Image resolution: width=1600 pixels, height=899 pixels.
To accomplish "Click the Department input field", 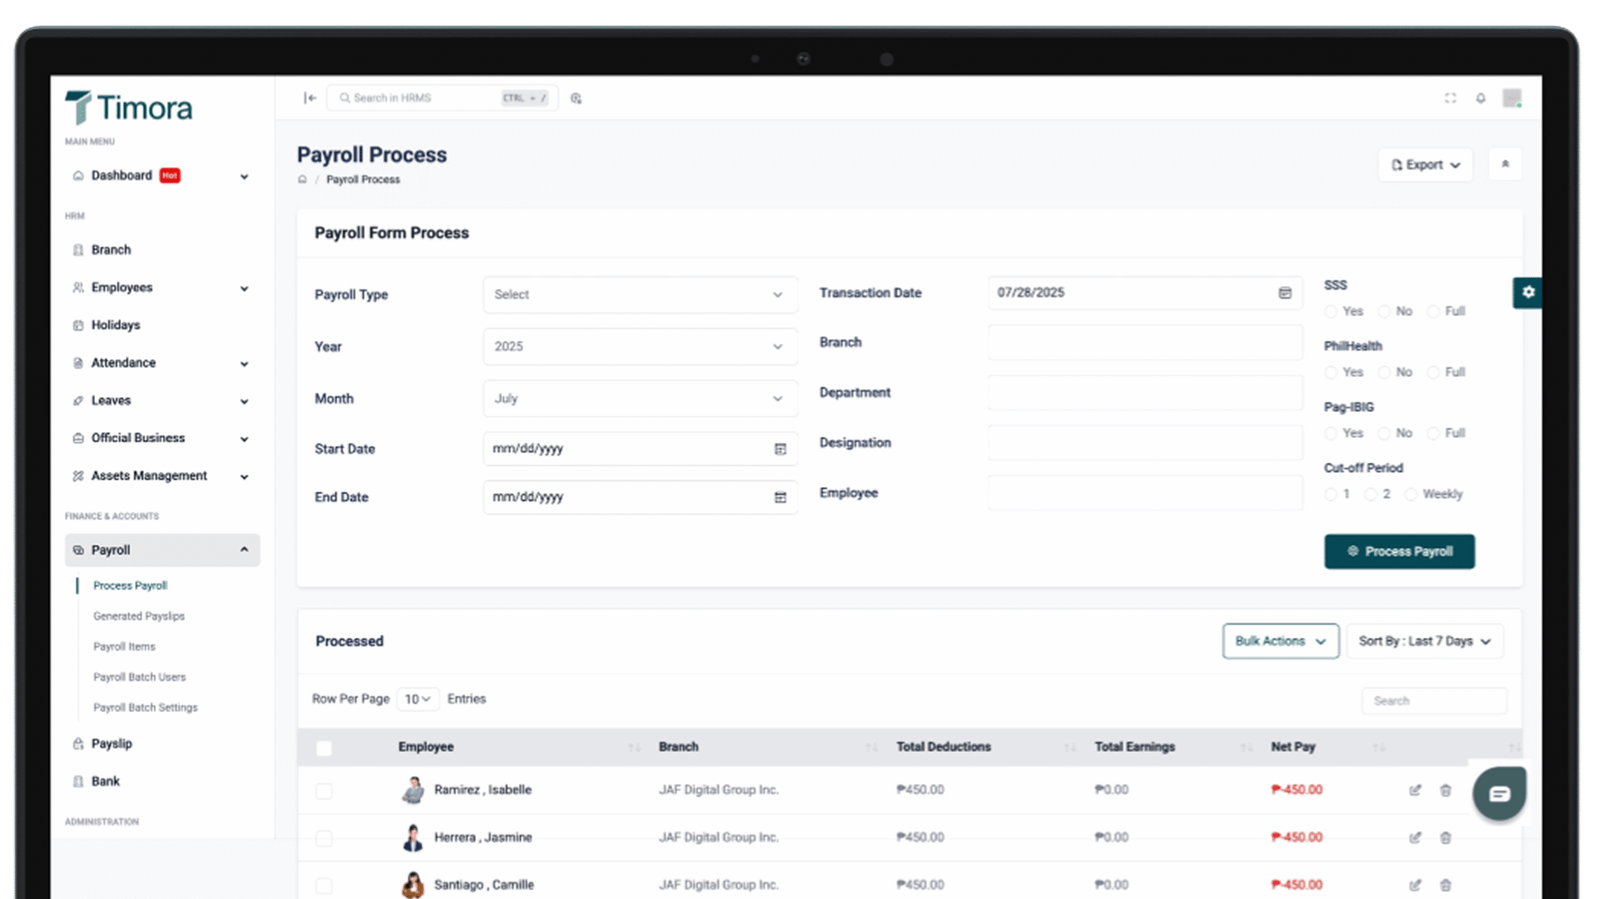I will pyautogui.click(x=1145, y=393).
